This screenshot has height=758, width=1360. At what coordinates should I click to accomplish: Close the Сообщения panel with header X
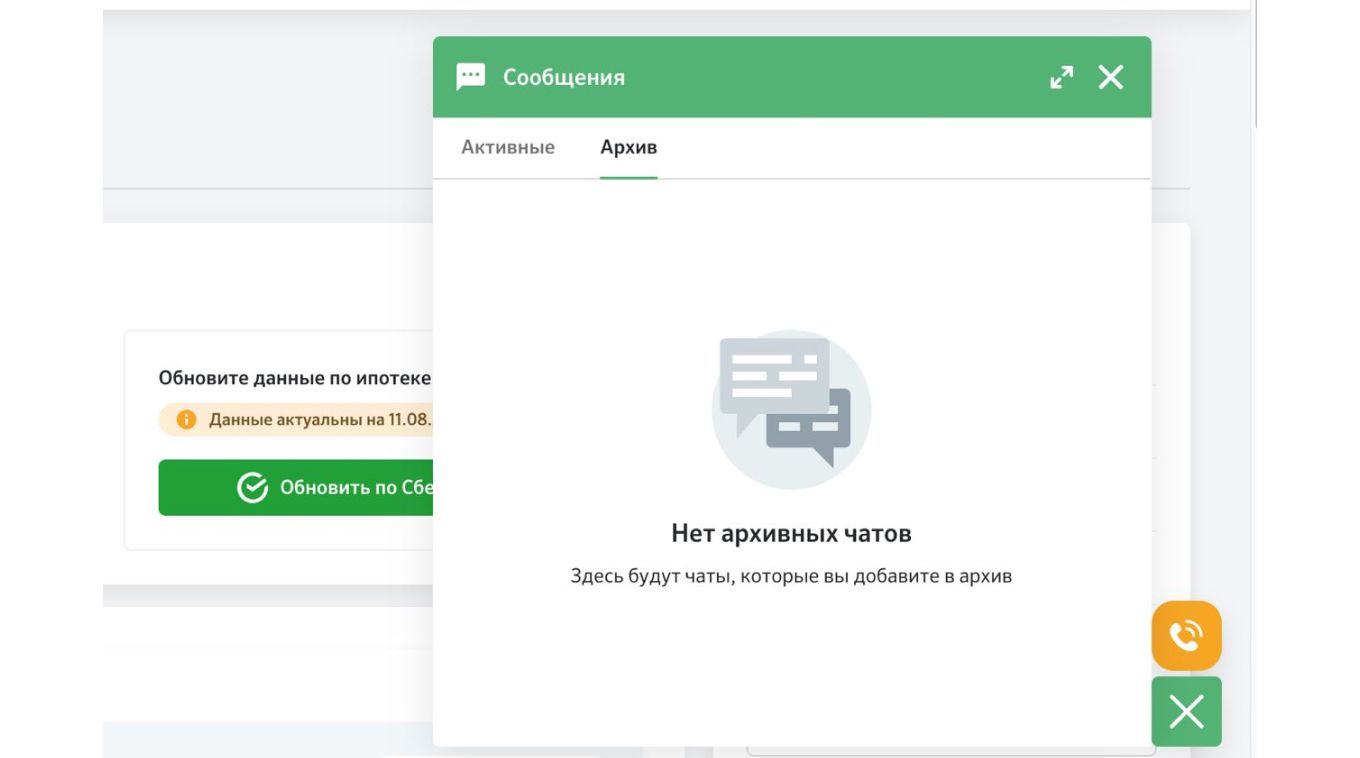point(1111,77)
